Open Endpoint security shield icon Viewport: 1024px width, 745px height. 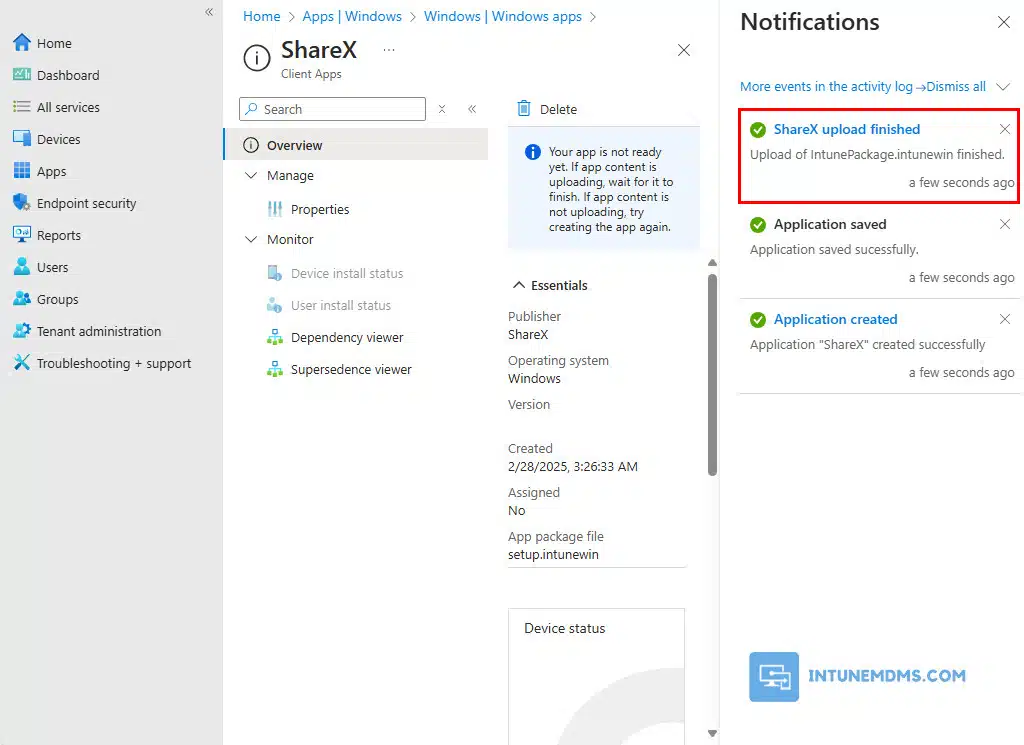[22, 203]
